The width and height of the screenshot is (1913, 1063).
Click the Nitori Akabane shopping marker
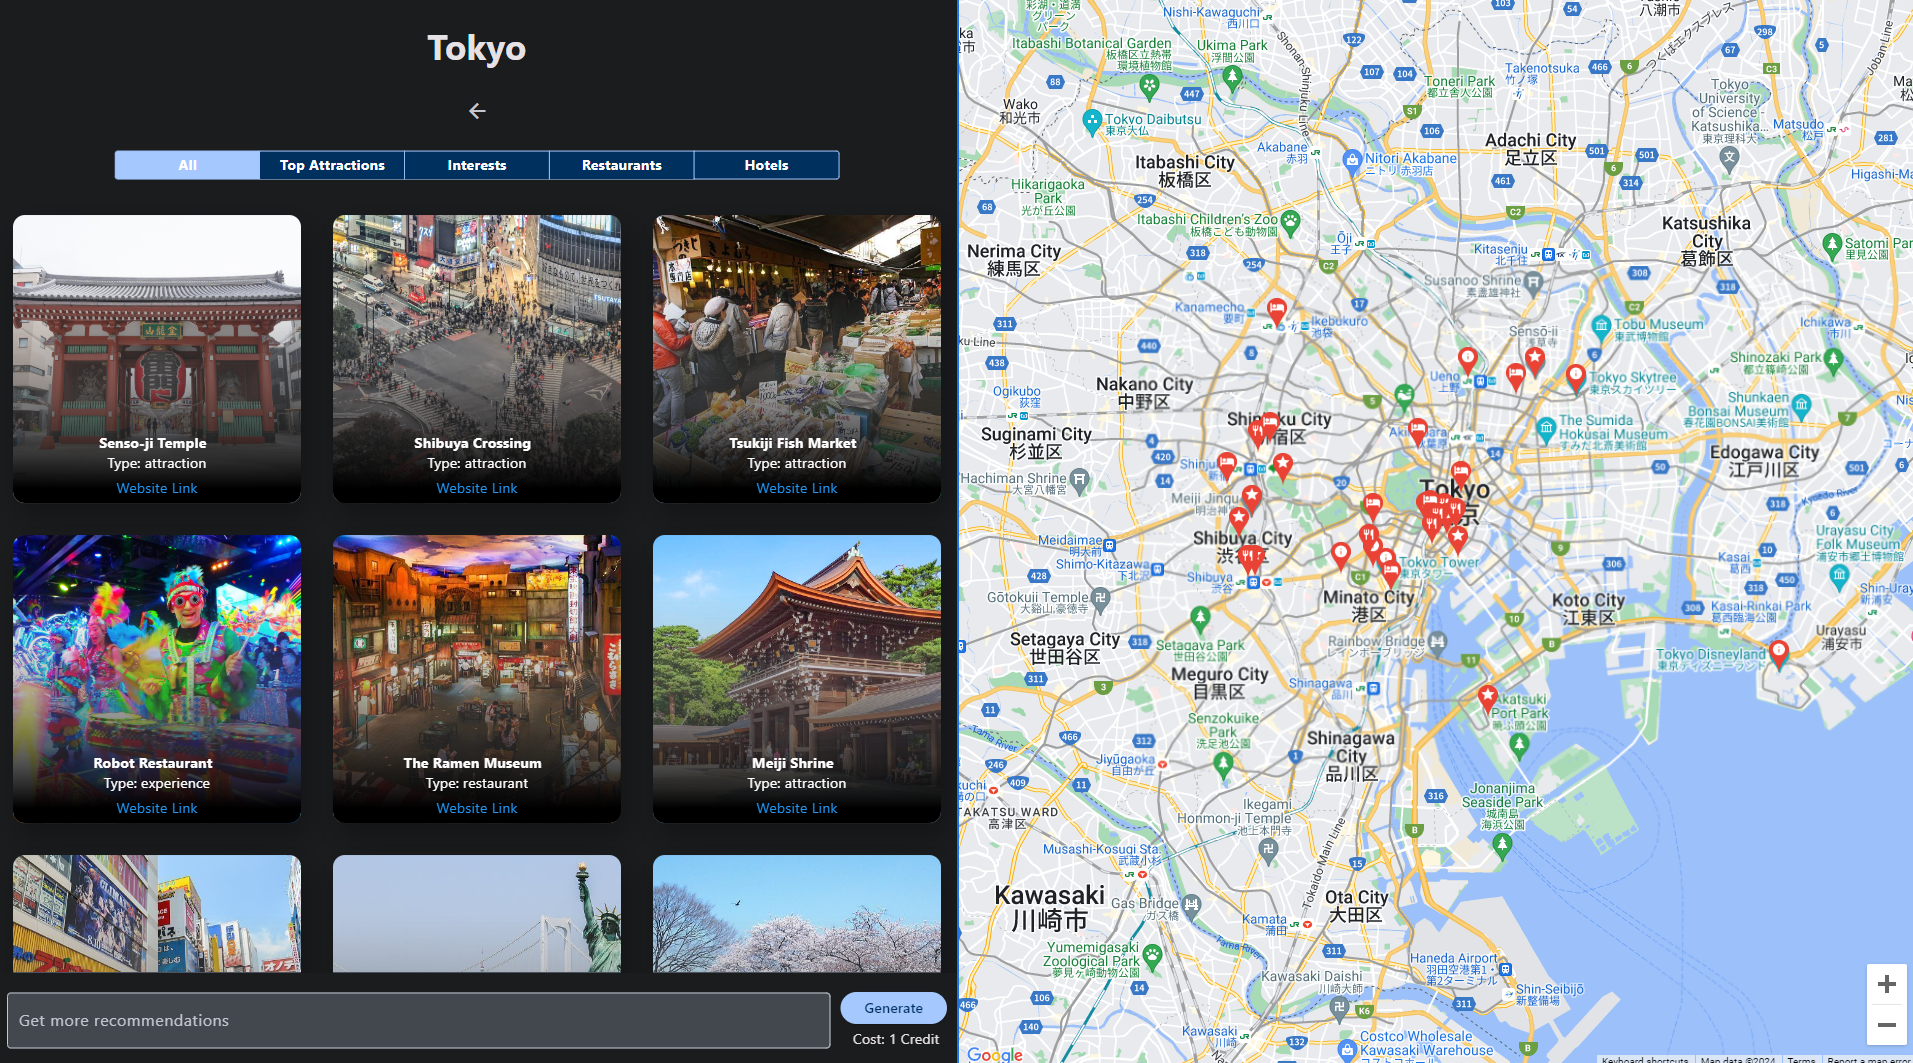1352,160
